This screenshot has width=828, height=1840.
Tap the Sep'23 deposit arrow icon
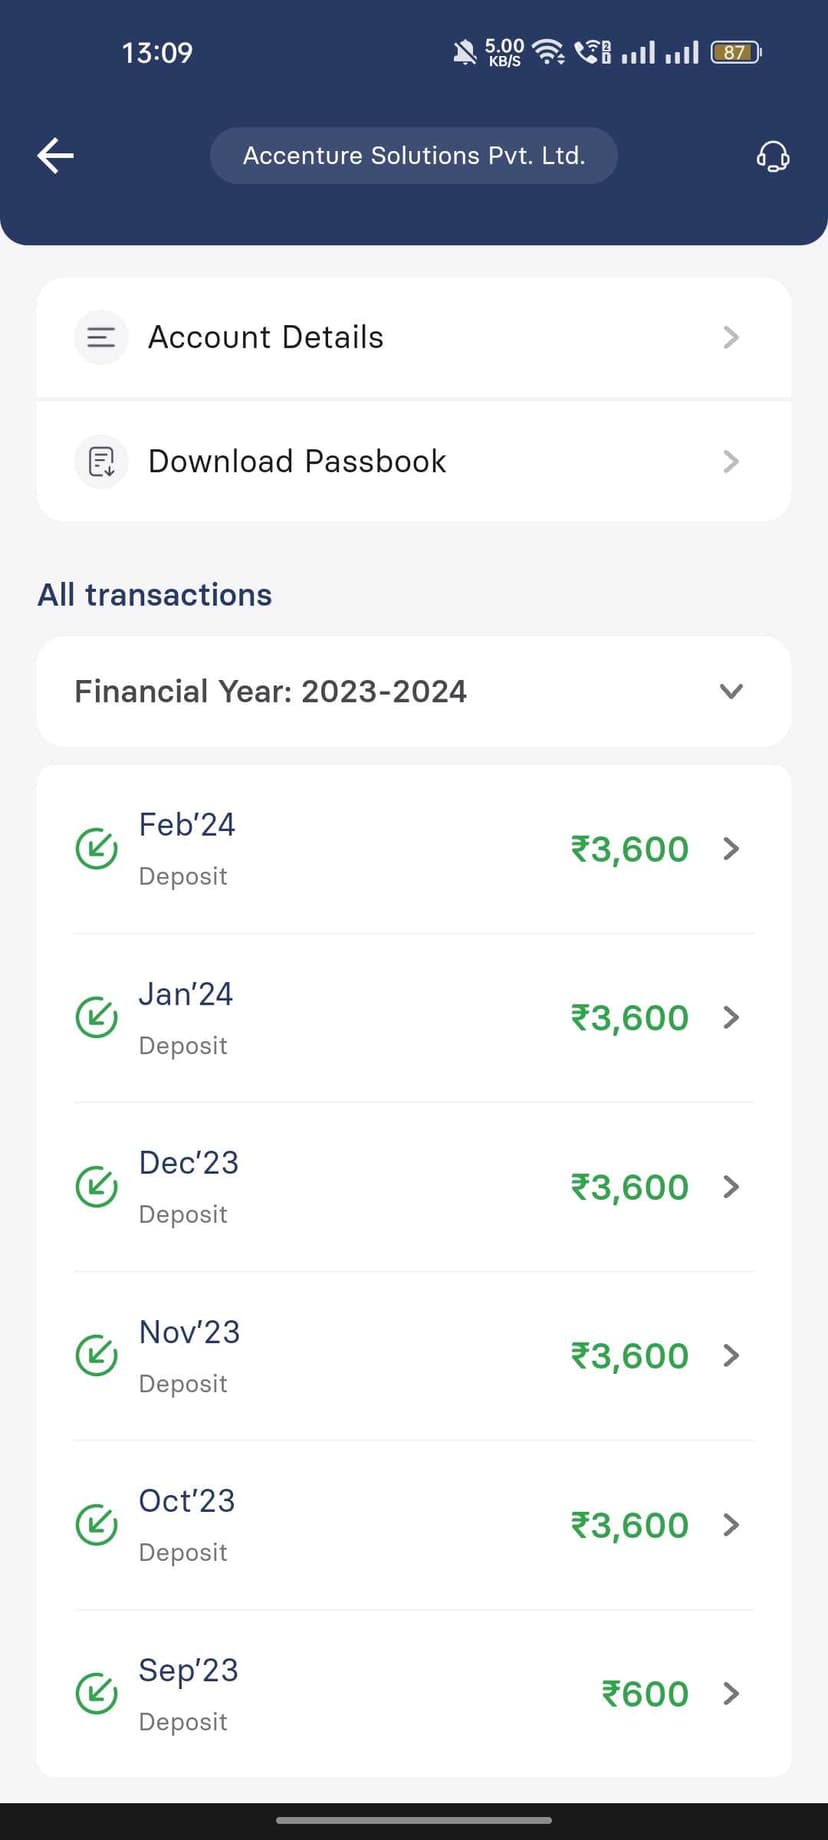click(x=97, y=1694)
